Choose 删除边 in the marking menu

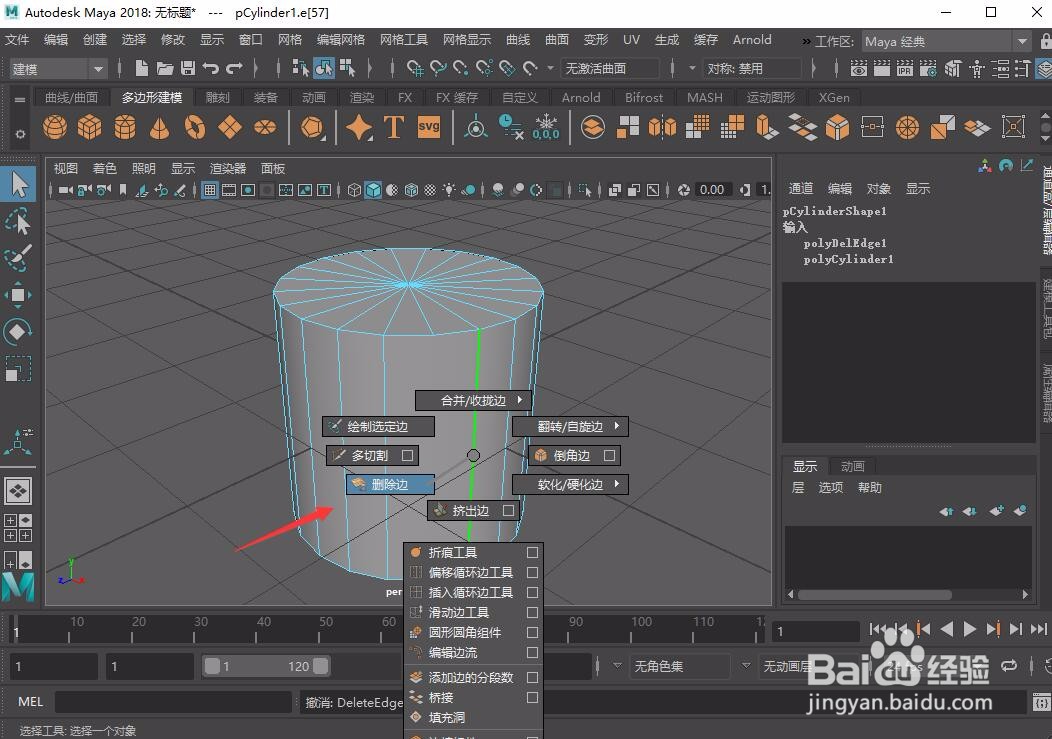(x=390, y=485)
